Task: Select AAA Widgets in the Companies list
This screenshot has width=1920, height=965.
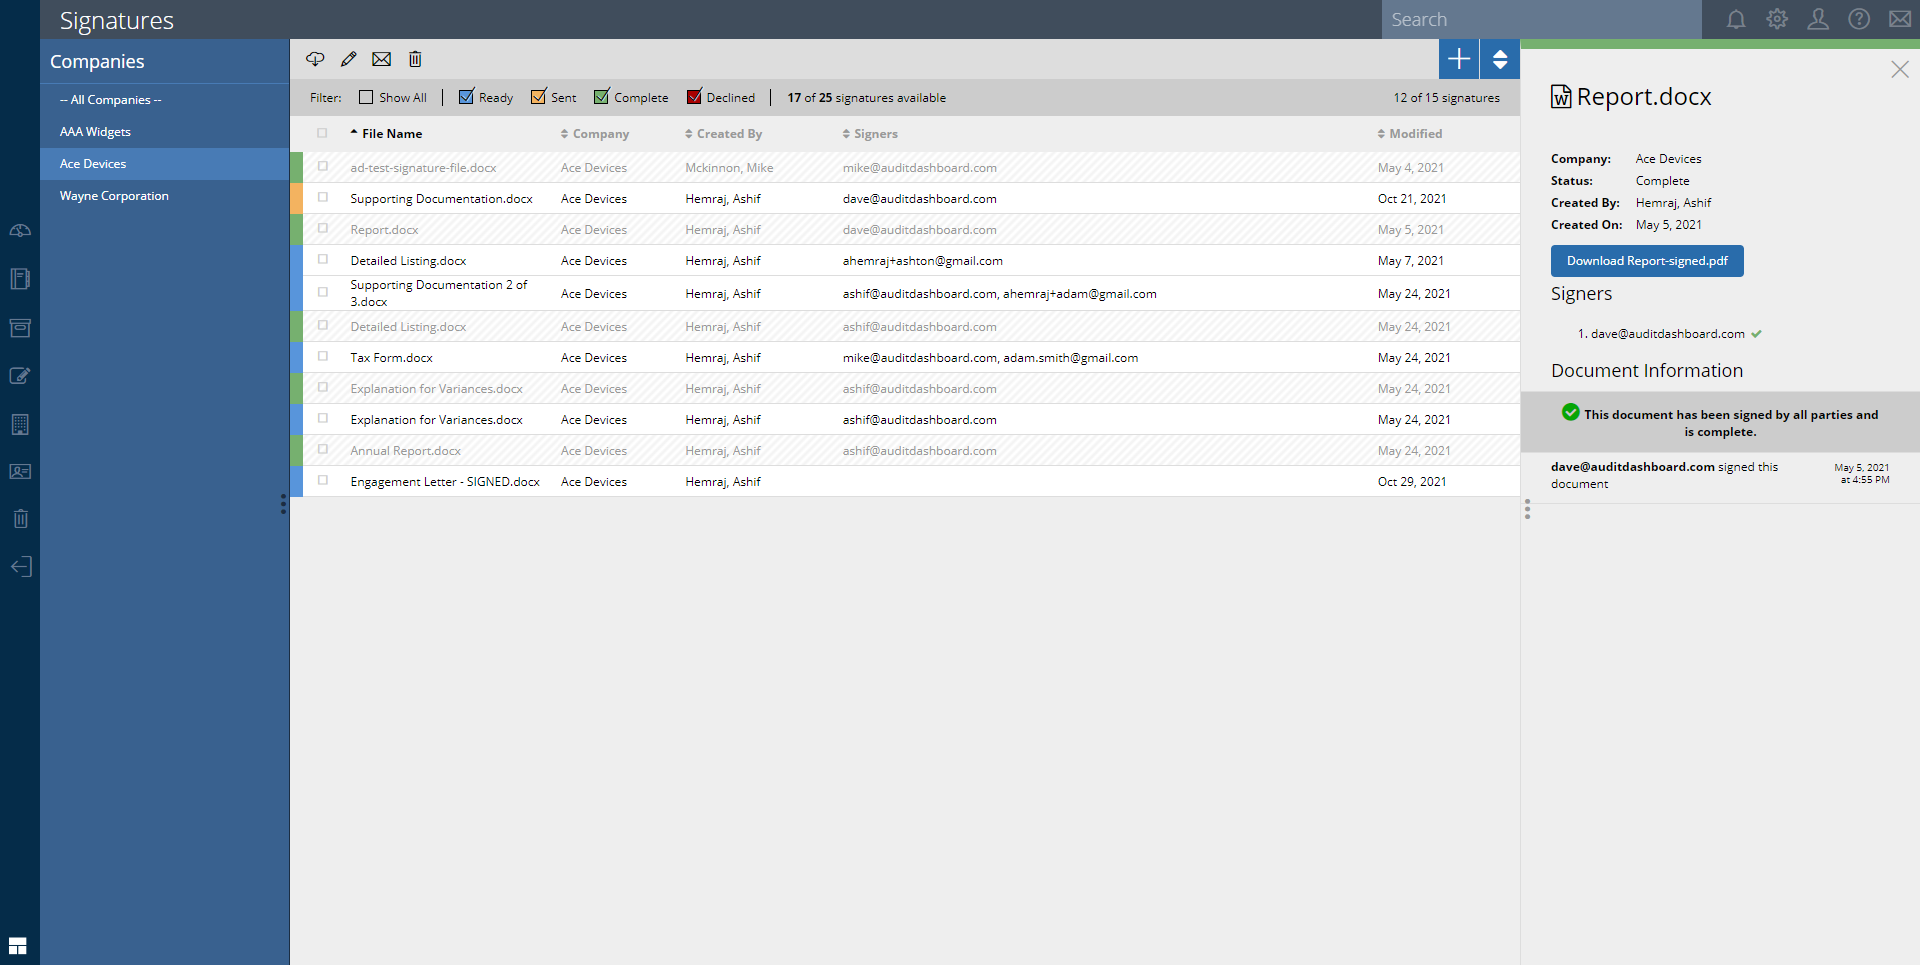Action: pos(94,131)
